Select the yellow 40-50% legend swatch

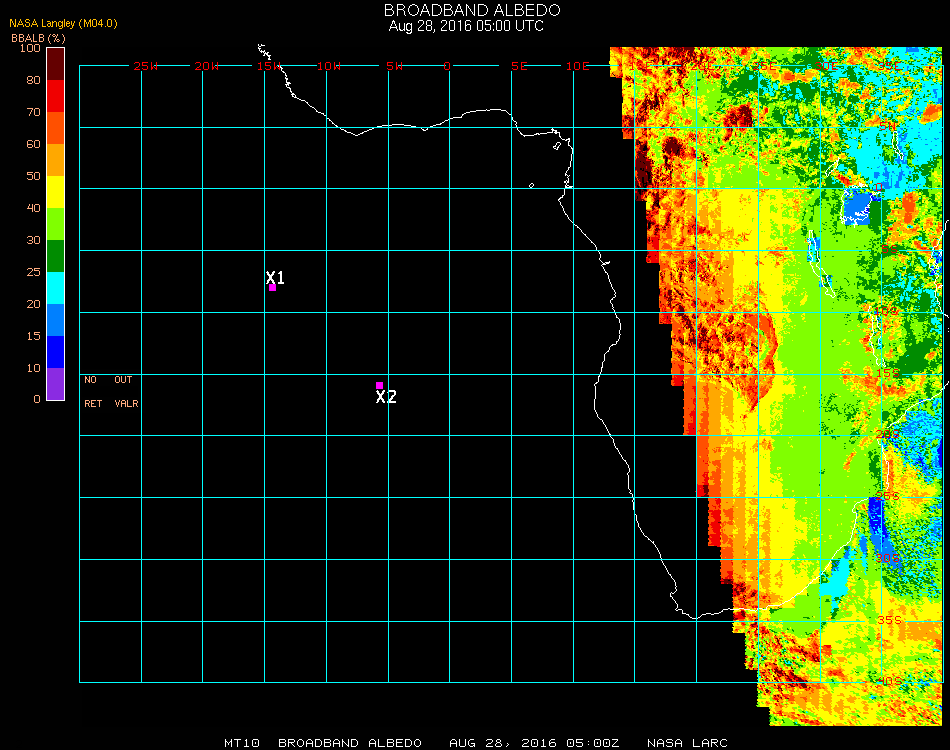(x=55, y=191)
